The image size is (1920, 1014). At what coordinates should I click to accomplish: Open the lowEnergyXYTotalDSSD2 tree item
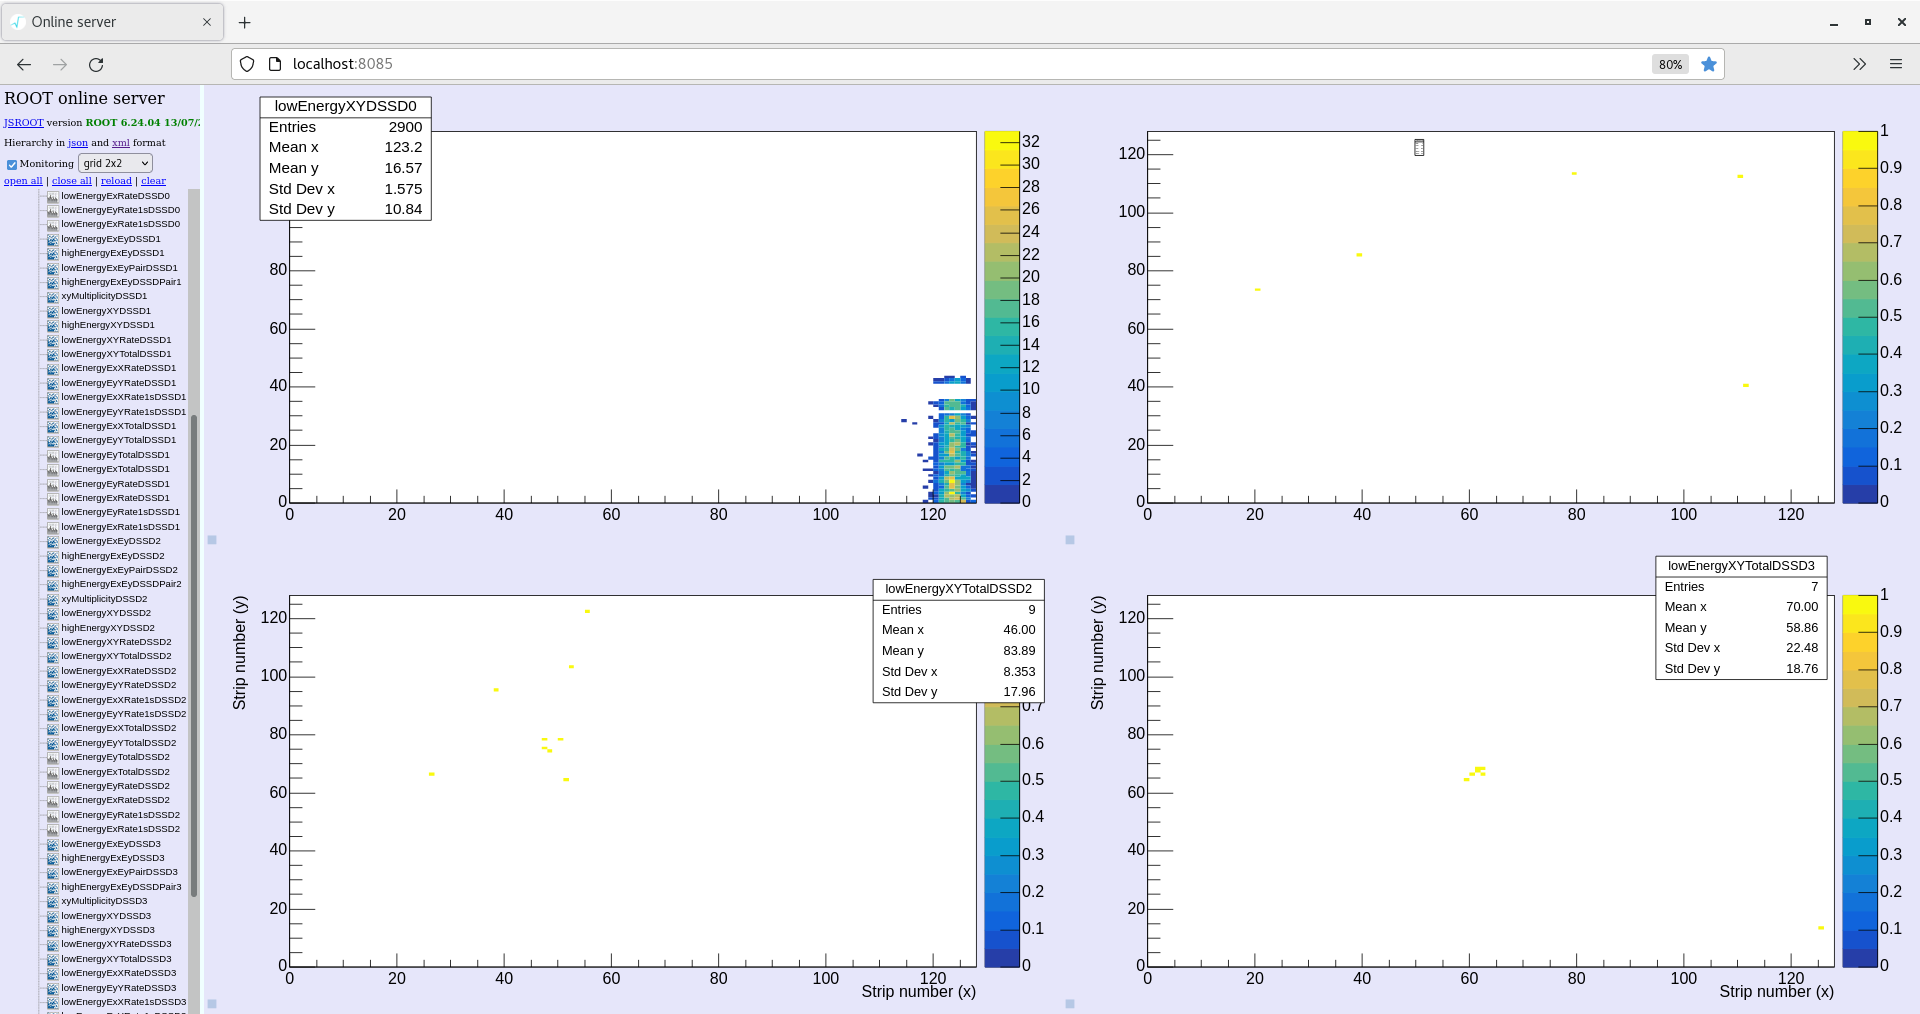coord(116,656)
